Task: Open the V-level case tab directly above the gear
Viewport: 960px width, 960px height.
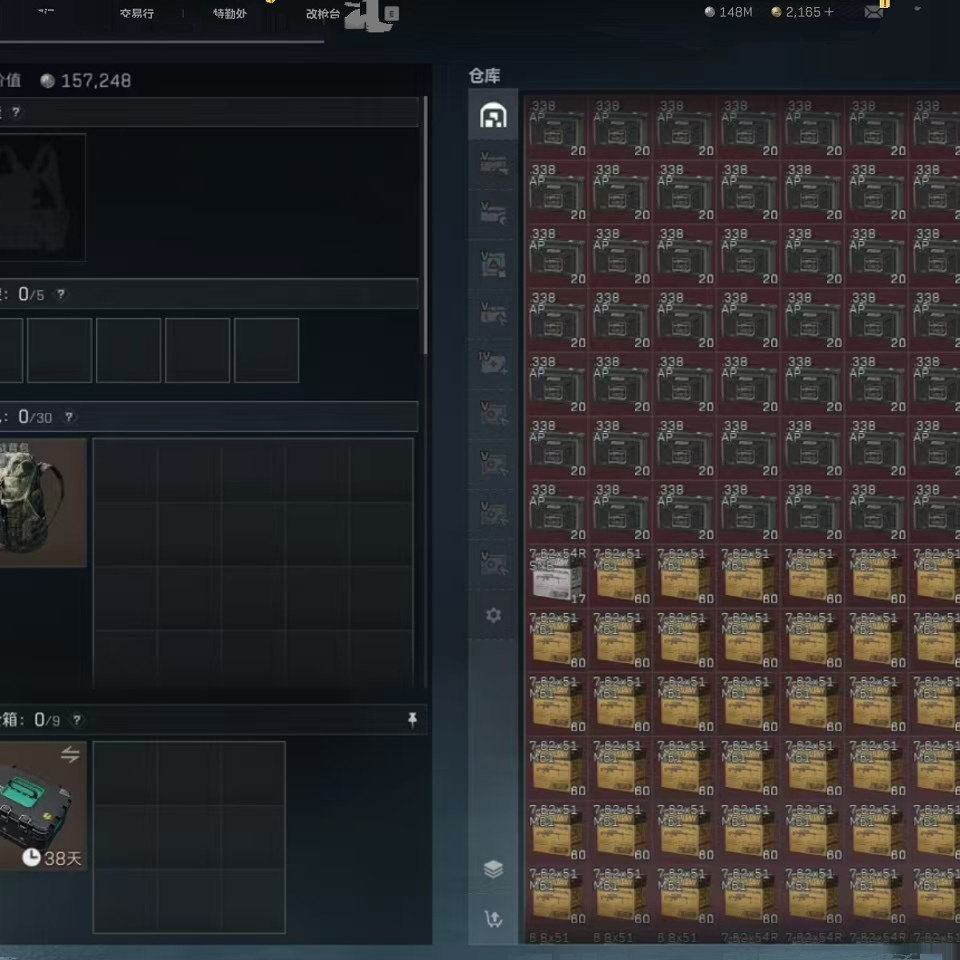Action: (x=493, y=563)
